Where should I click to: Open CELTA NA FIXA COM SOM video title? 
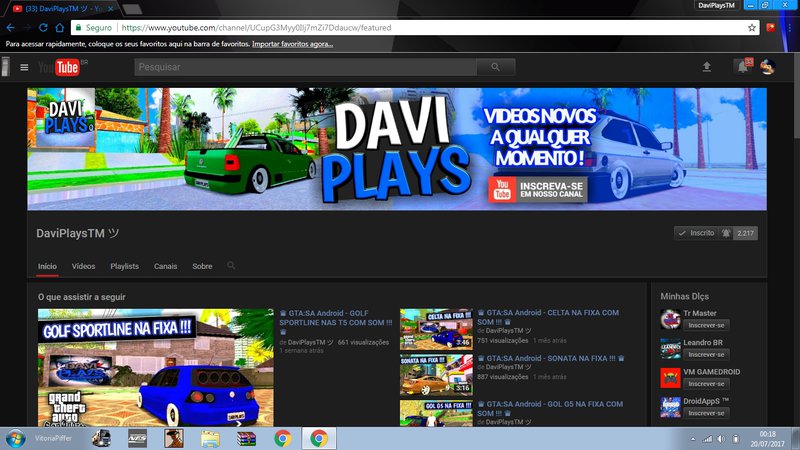coord(548,317)
